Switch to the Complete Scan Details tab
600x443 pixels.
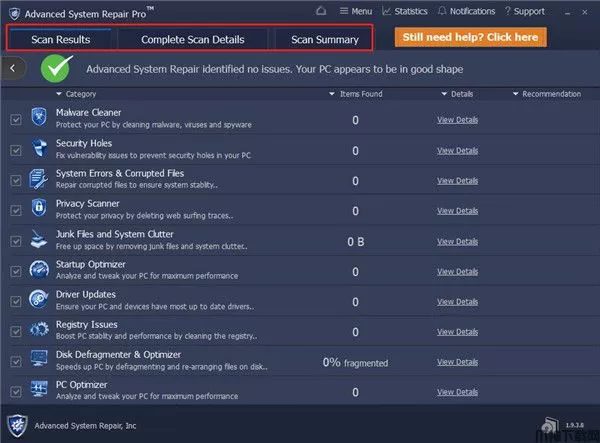192,39
